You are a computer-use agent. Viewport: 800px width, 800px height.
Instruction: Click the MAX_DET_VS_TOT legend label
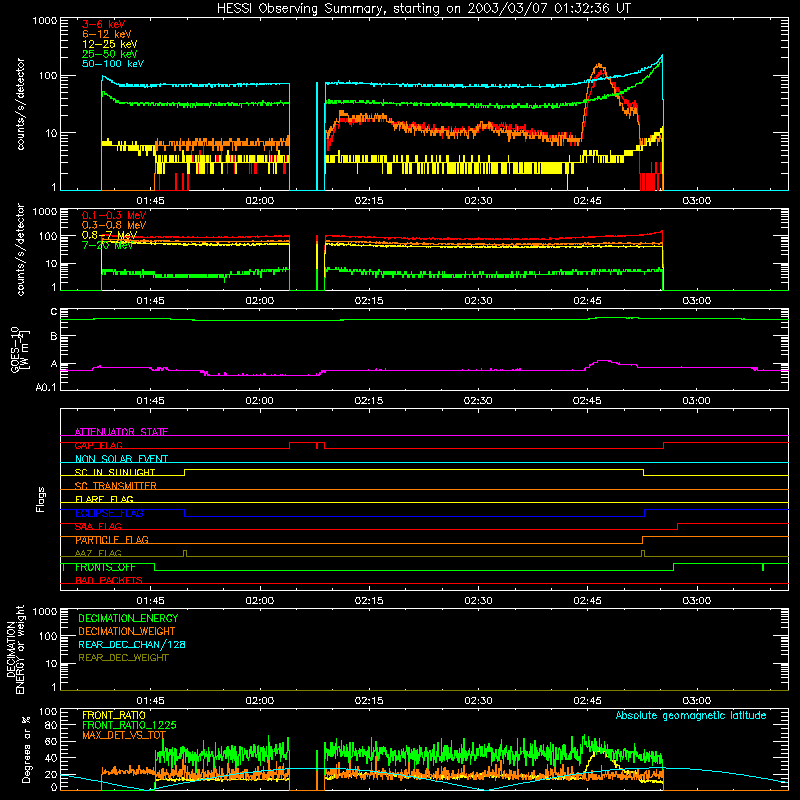click(x=124, y=735)
